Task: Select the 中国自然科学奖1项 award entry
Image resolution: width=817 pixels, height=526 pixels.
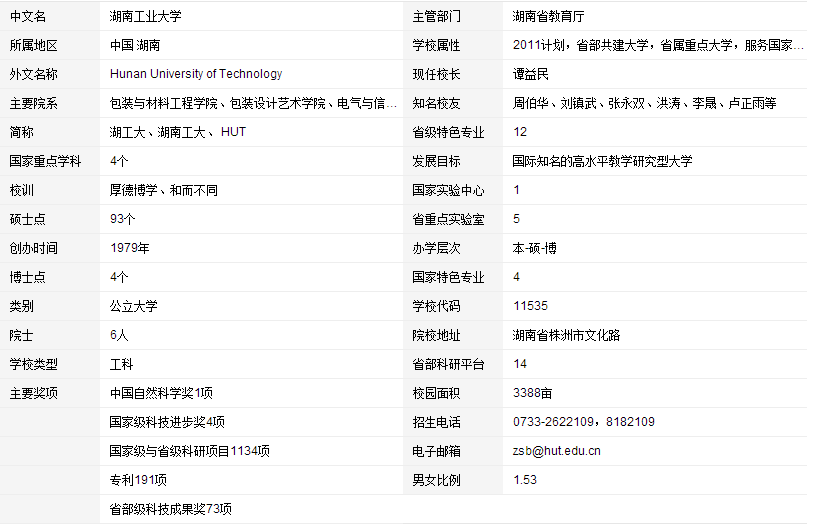Action: coord(161,393)
